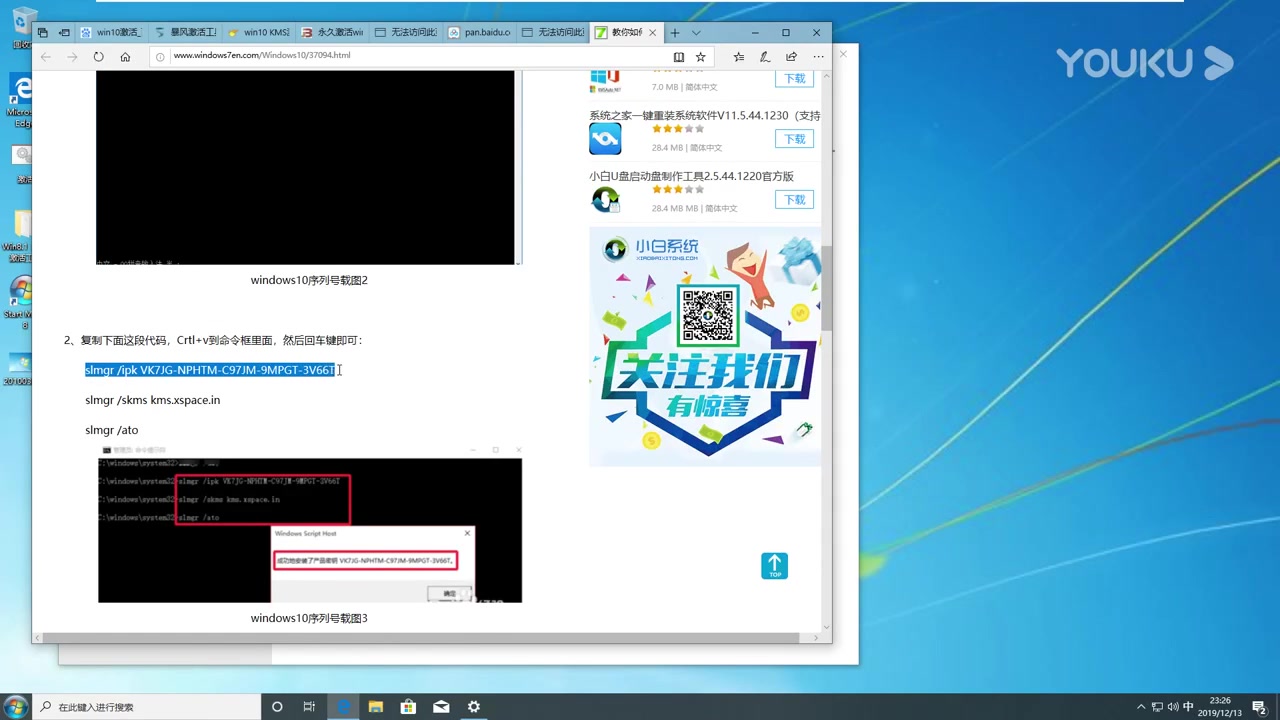Open Reading view from address bar
Screen dimensions: 1280x720
[679, 57]
